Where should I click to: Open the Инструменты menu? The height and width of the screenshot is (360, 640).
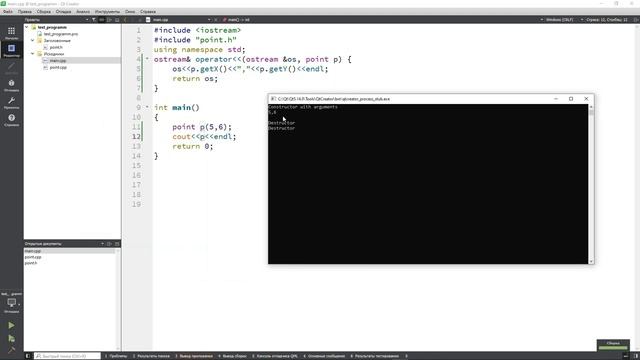click(107, 12)
